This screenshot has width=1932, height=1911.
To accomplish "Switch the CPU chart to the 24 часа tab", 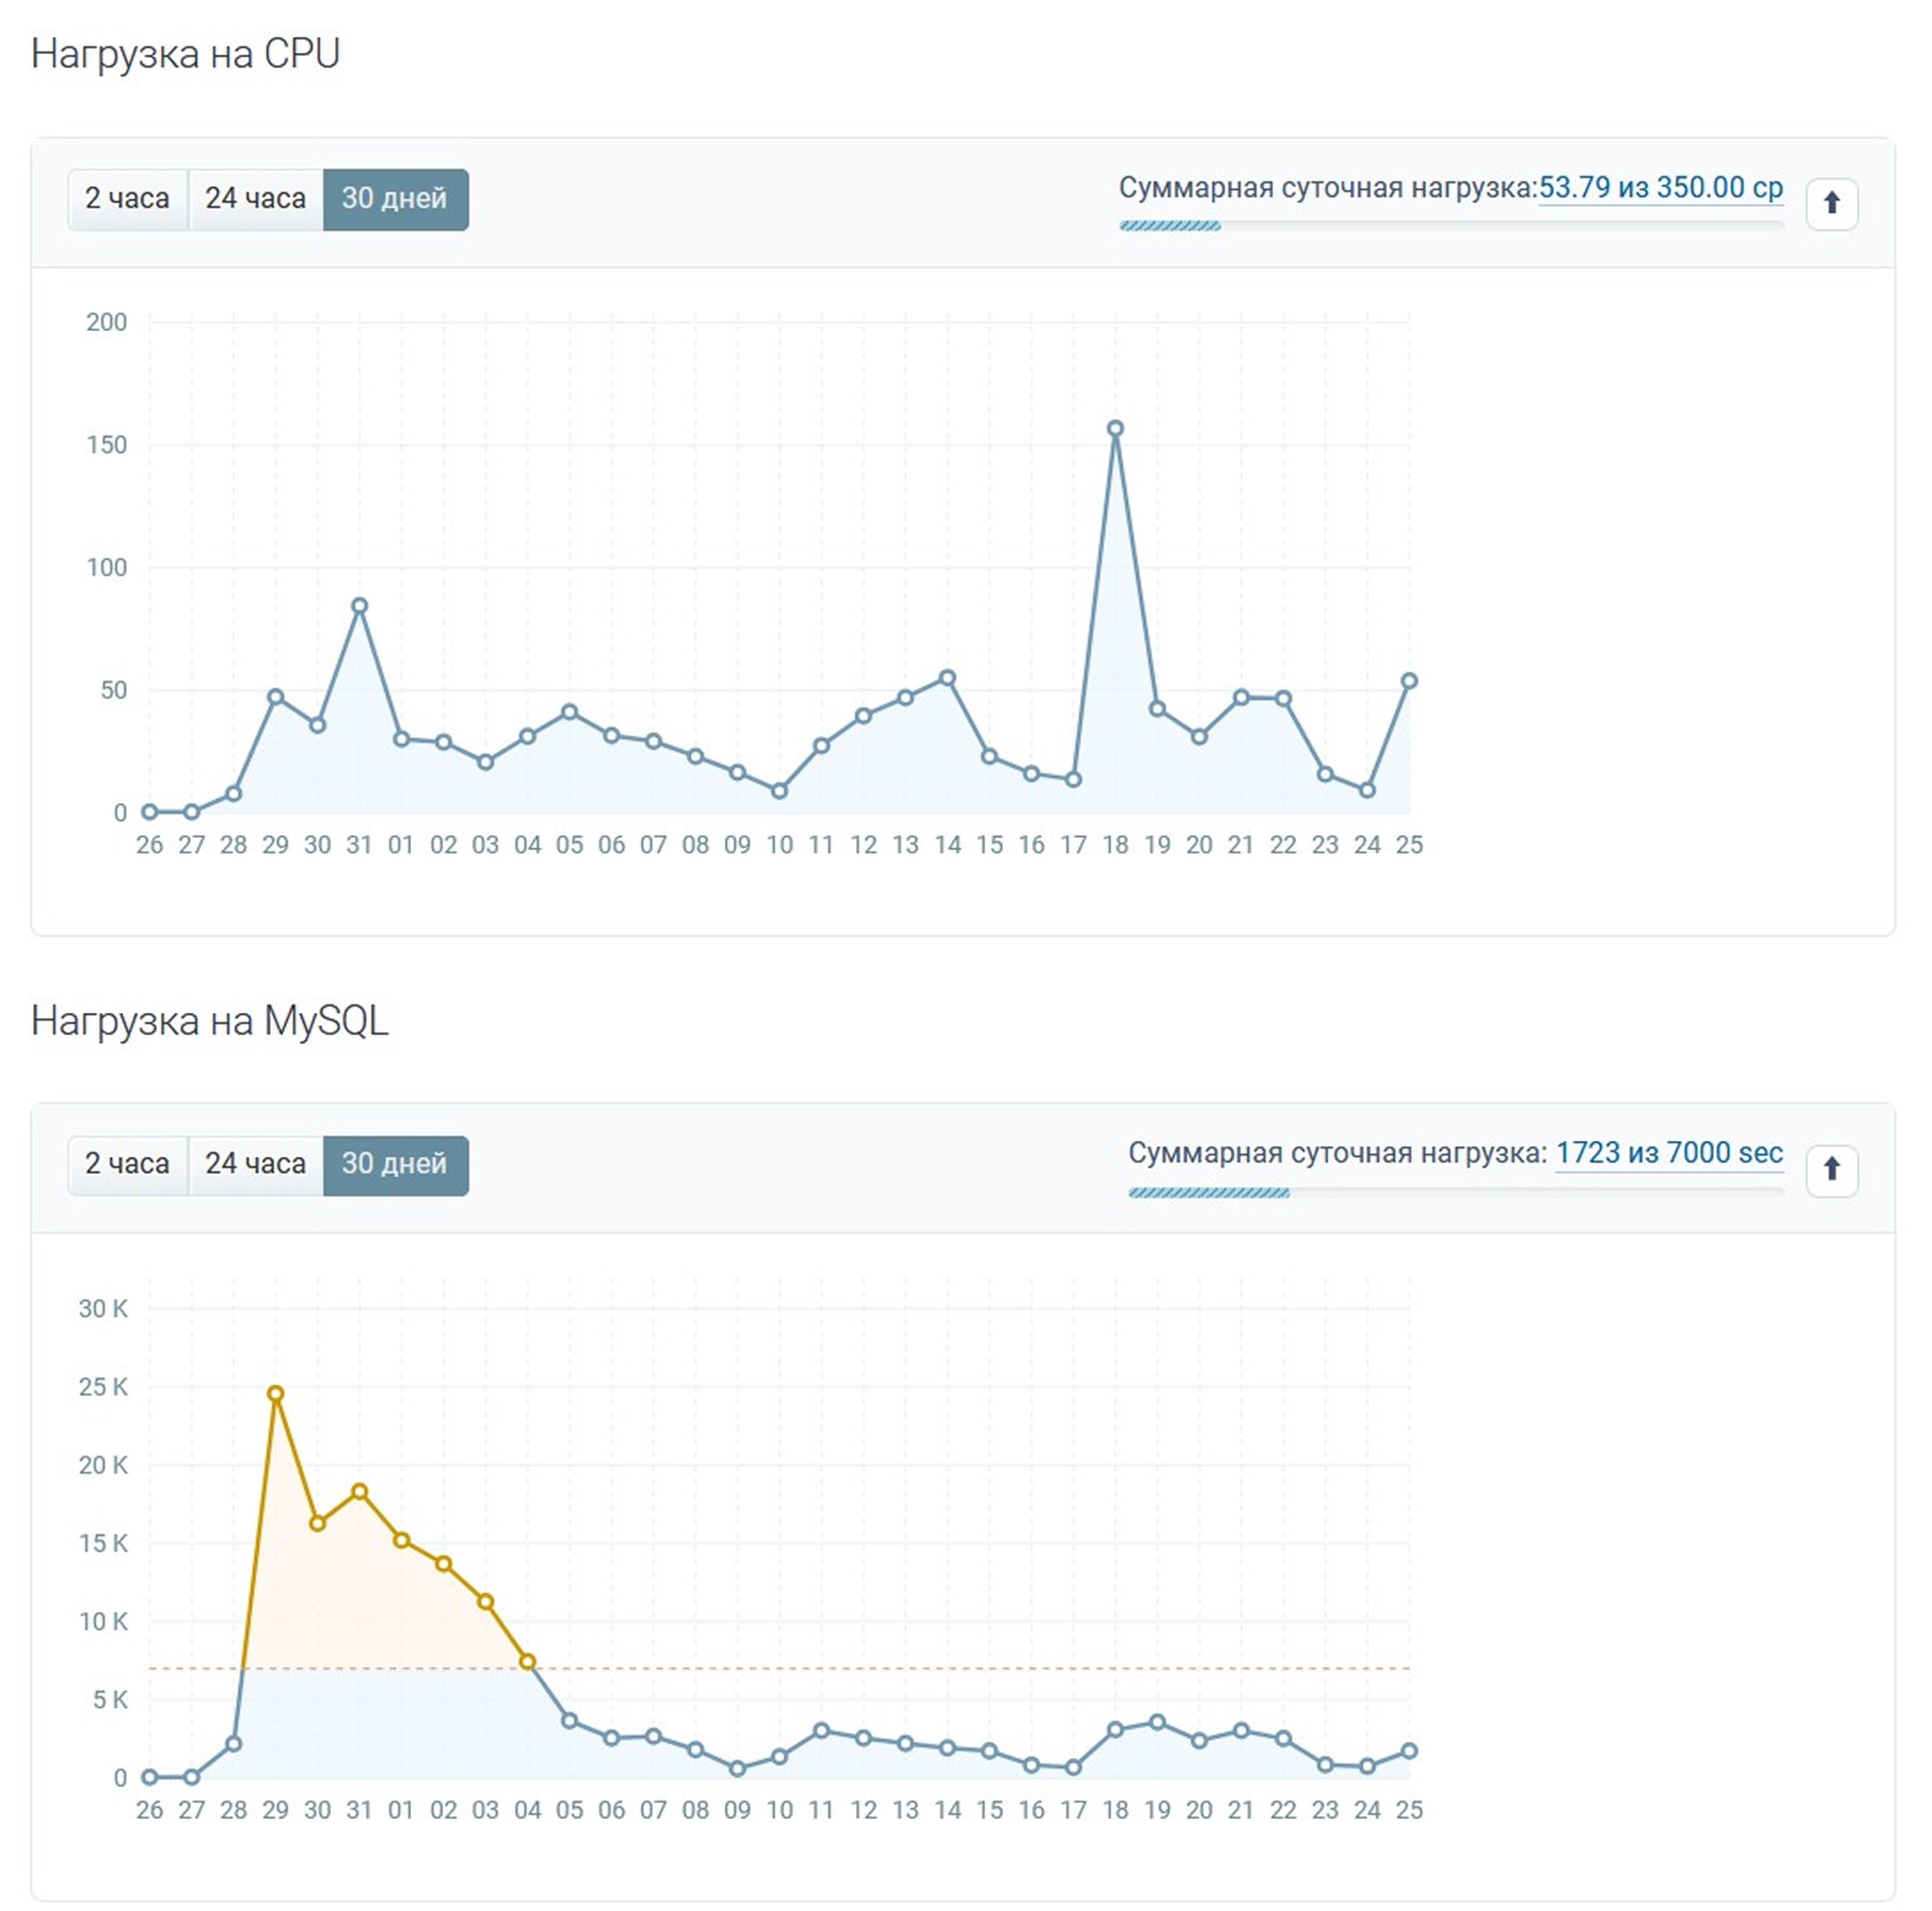I will click(255, 199).
